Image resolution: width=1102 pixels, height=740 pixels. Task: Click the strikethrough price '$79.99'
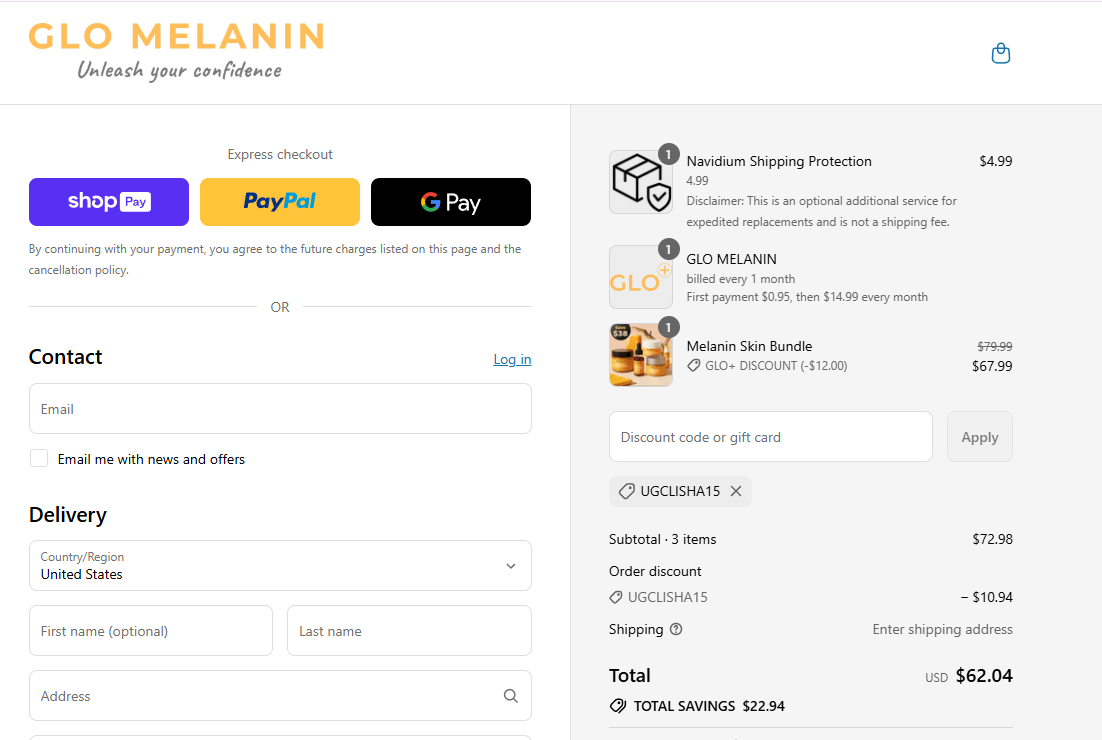994,346
